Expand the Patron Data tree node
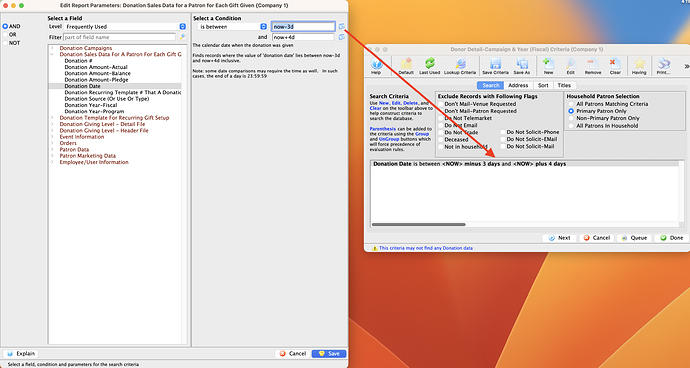Screen dimensions: 690x368 coord(52,150)
